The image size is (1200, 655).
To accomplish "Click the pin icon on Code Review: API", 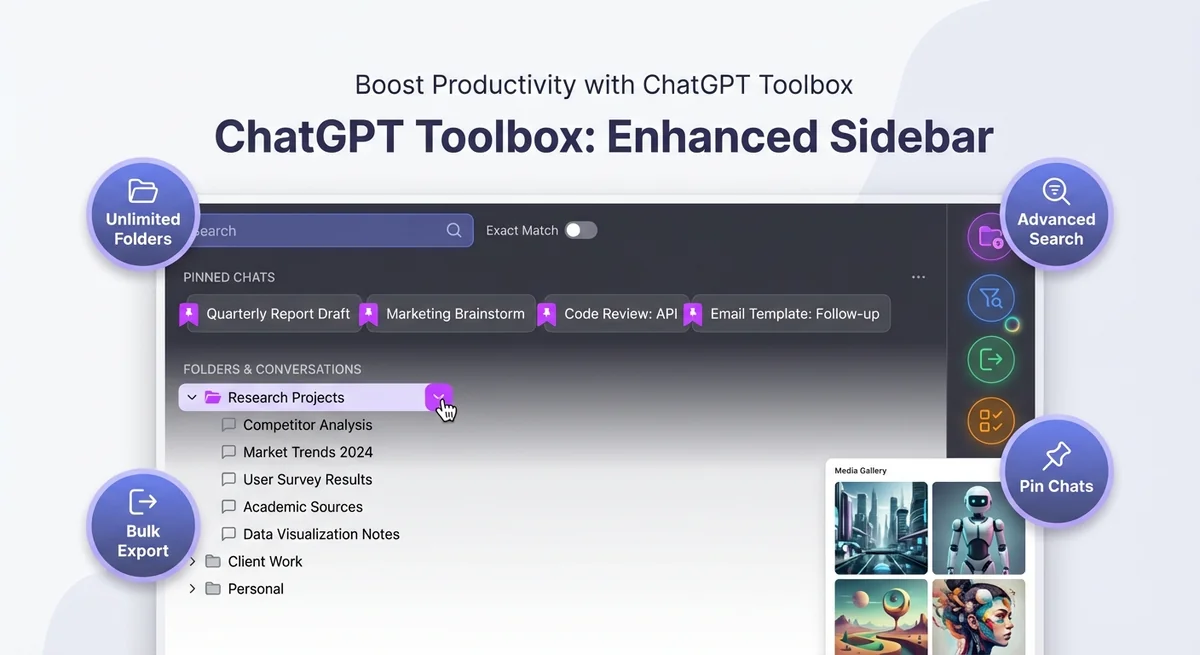I will (547, 313).
